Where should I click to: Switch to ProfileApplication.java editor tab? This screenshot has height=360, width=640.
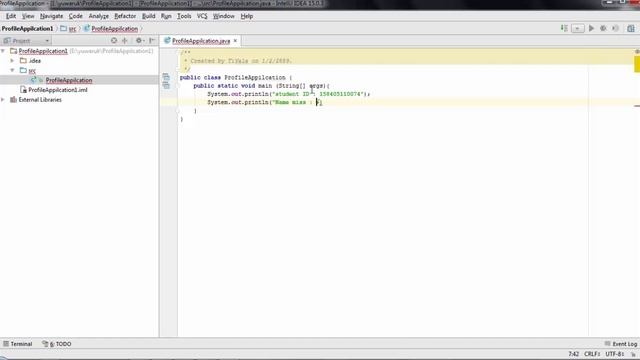(201, 41)
